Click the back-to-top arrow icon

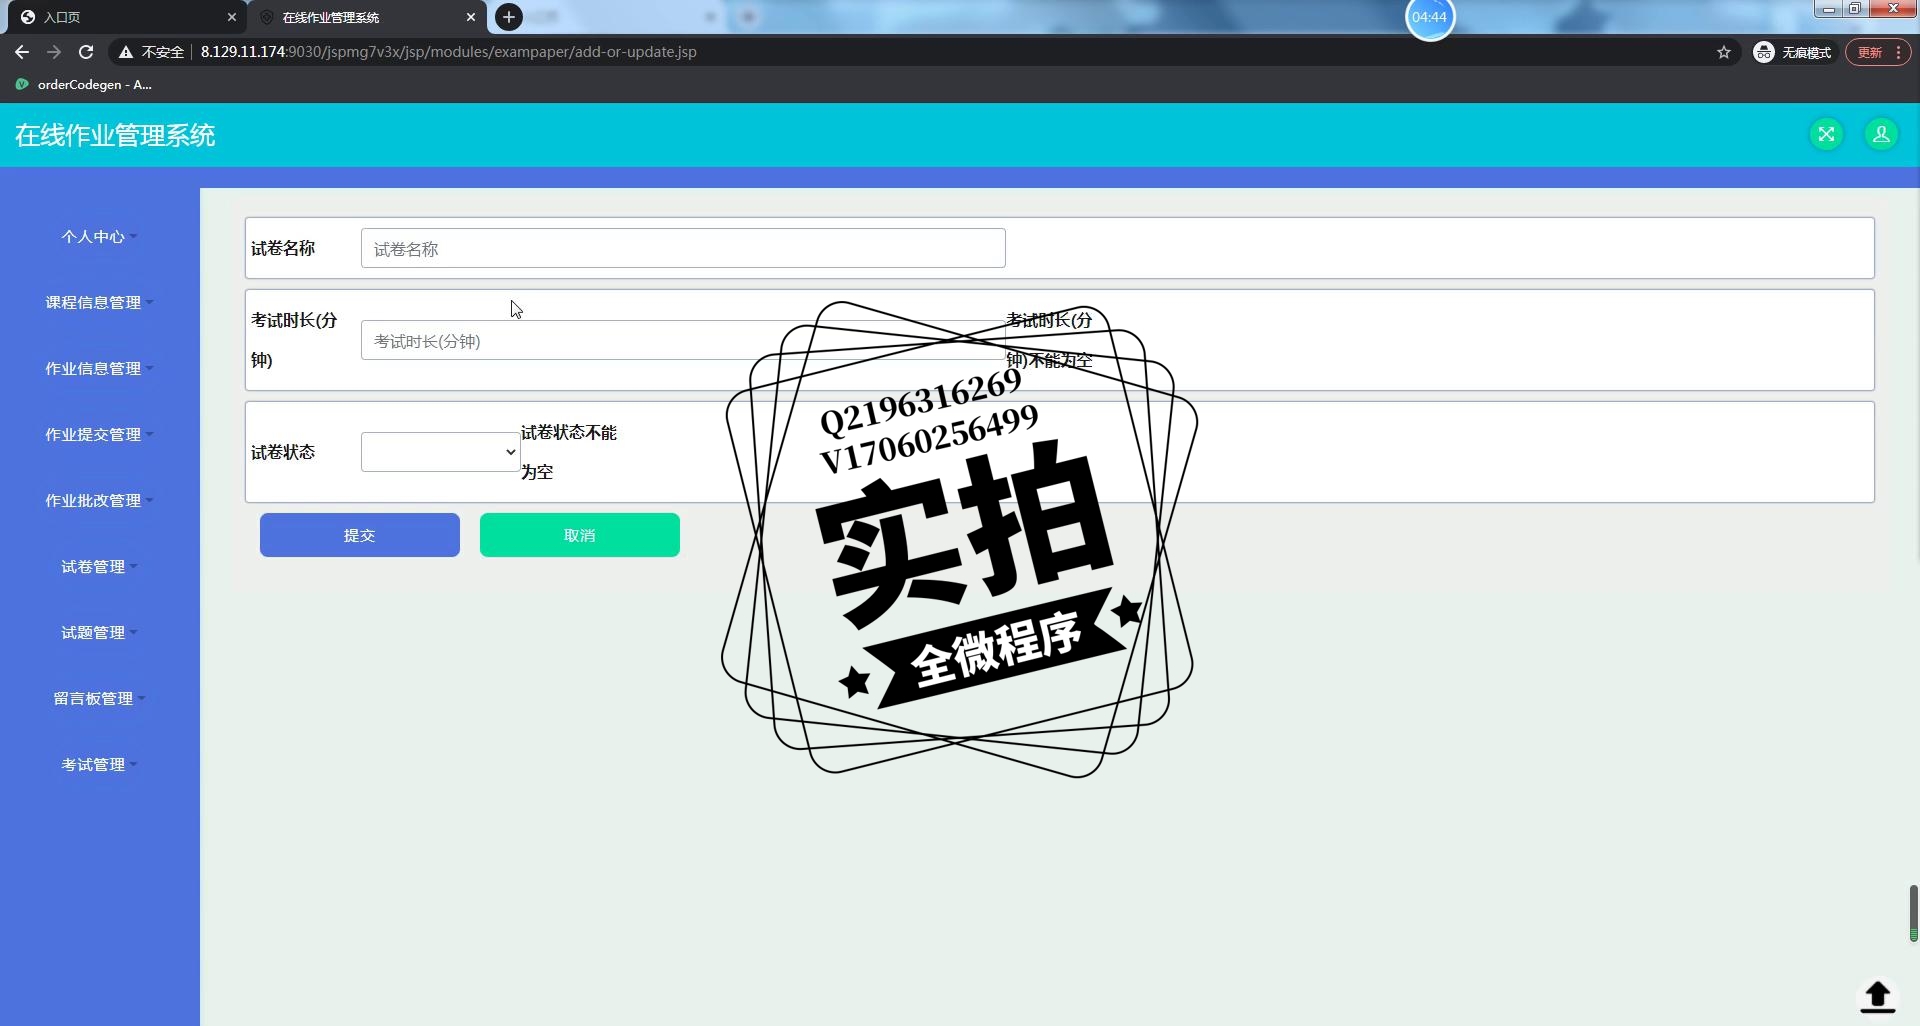1877,996
